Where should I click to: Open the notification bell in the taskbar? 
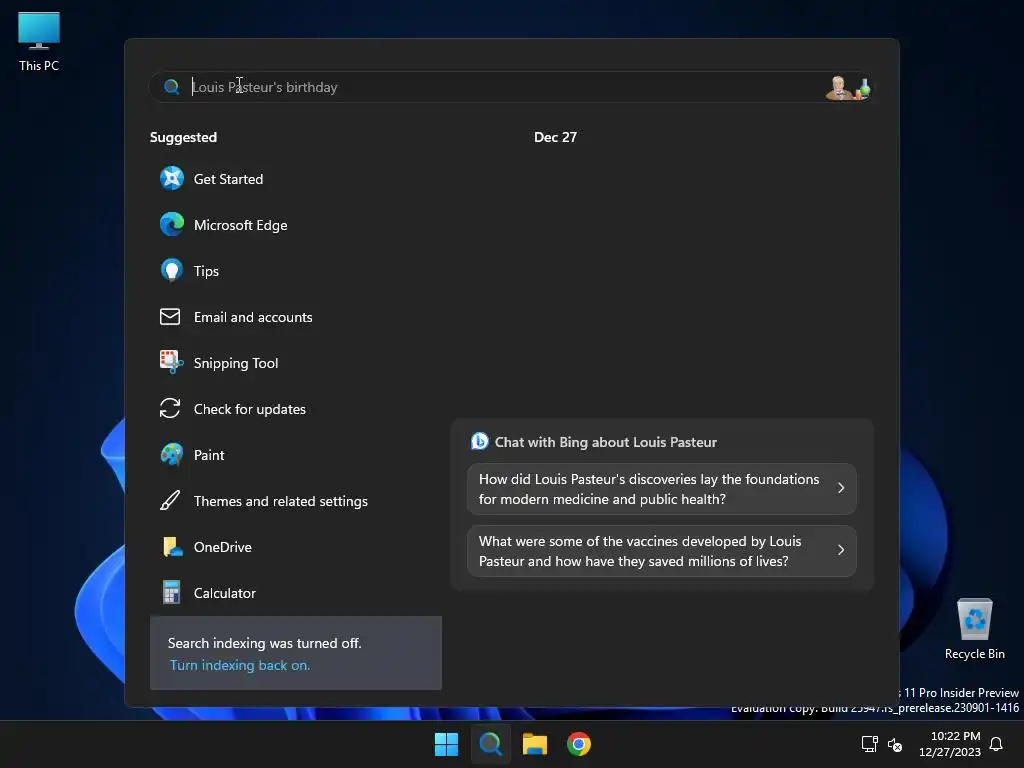(x=996, y=744)
